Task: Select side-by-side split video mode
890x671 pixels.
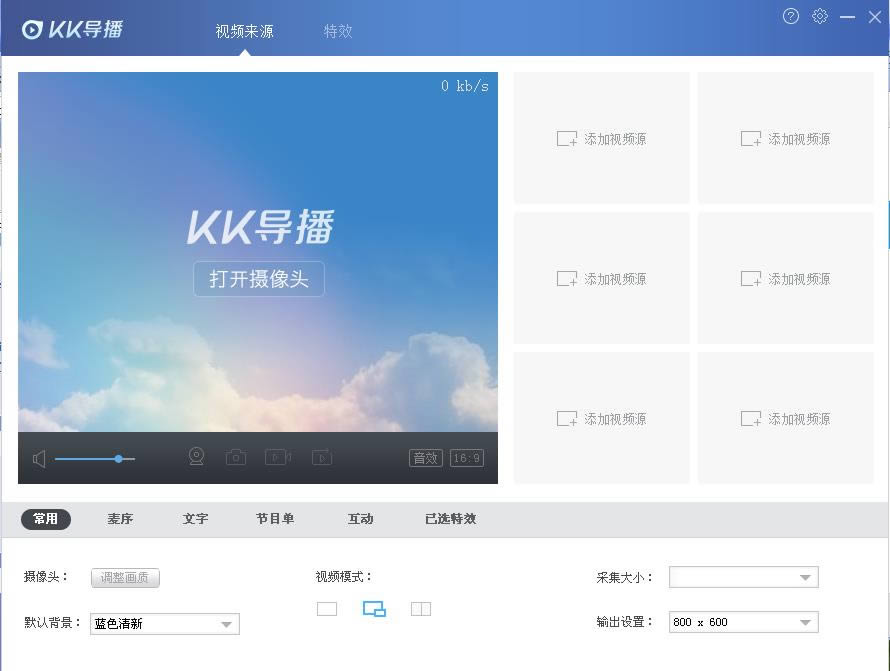Action: click(421, 609)
